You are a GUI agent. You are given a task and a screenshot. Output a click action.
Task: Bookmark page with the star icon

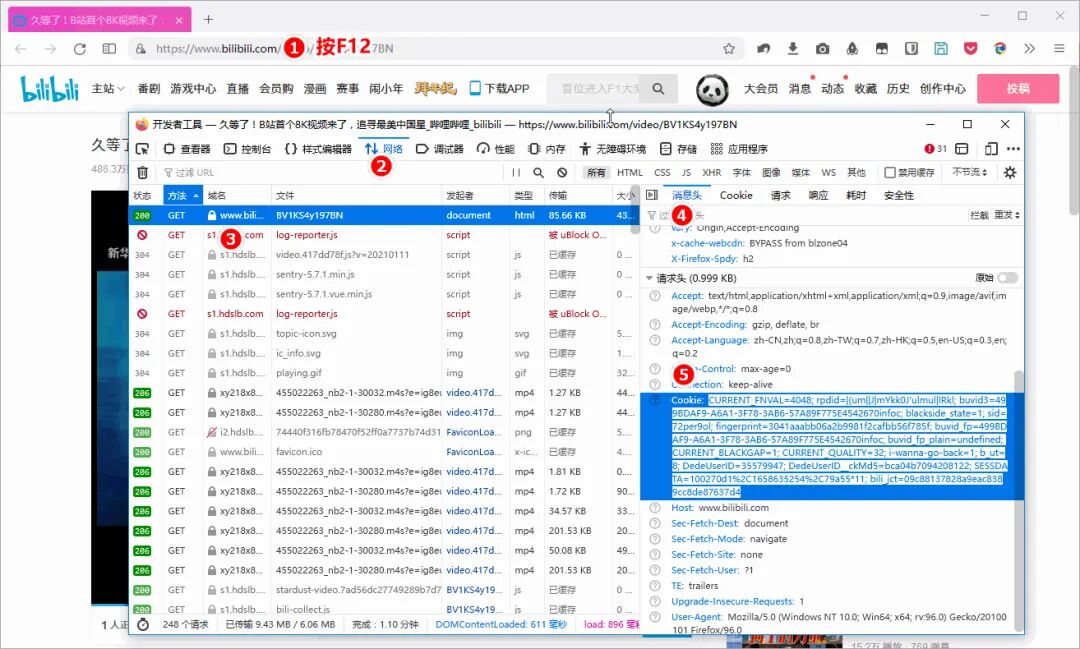729,48
